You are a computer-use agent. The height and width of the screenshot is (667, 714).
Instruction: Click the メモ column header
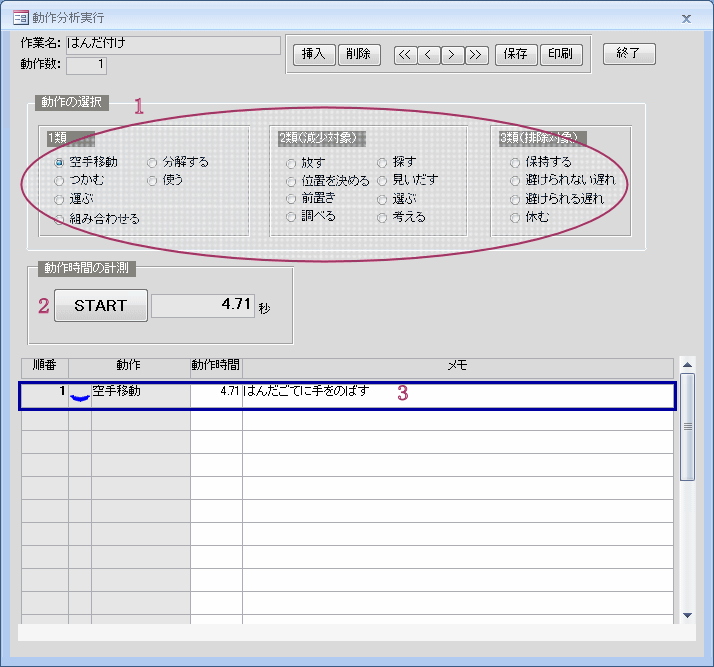[x=458, y=367]
